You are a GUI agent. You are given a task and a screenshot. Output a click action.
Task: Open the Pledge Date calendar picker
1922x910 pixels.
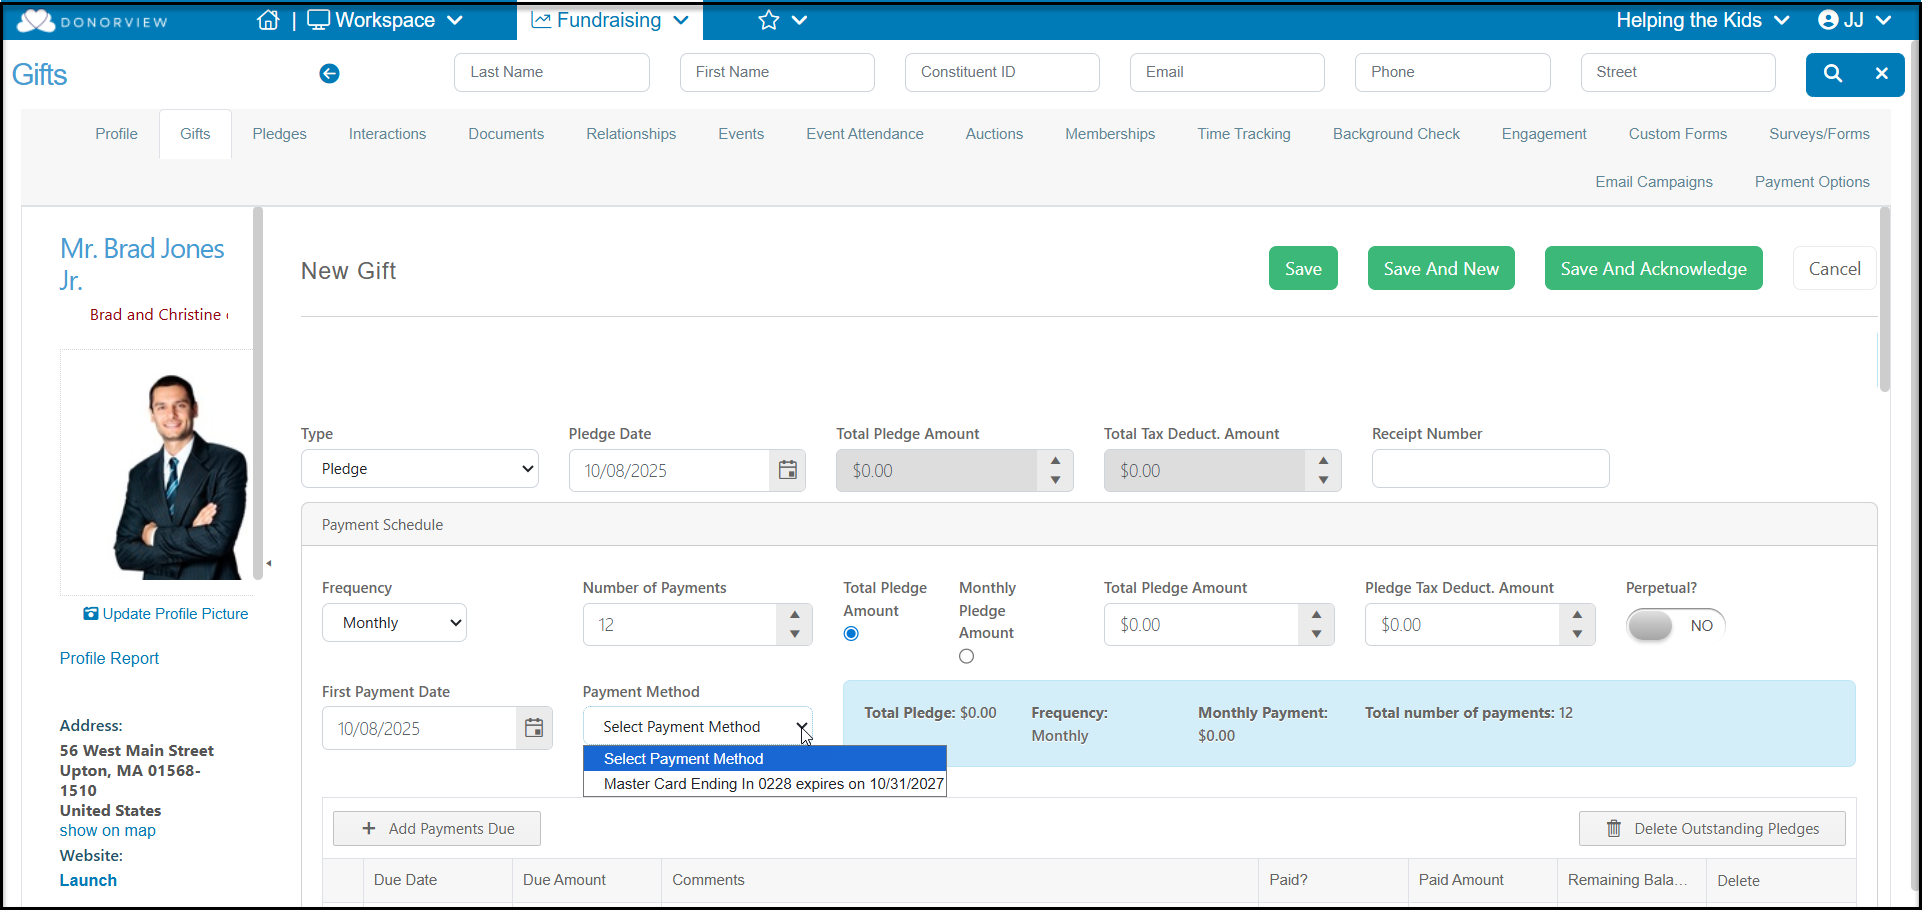coord(788,470)
